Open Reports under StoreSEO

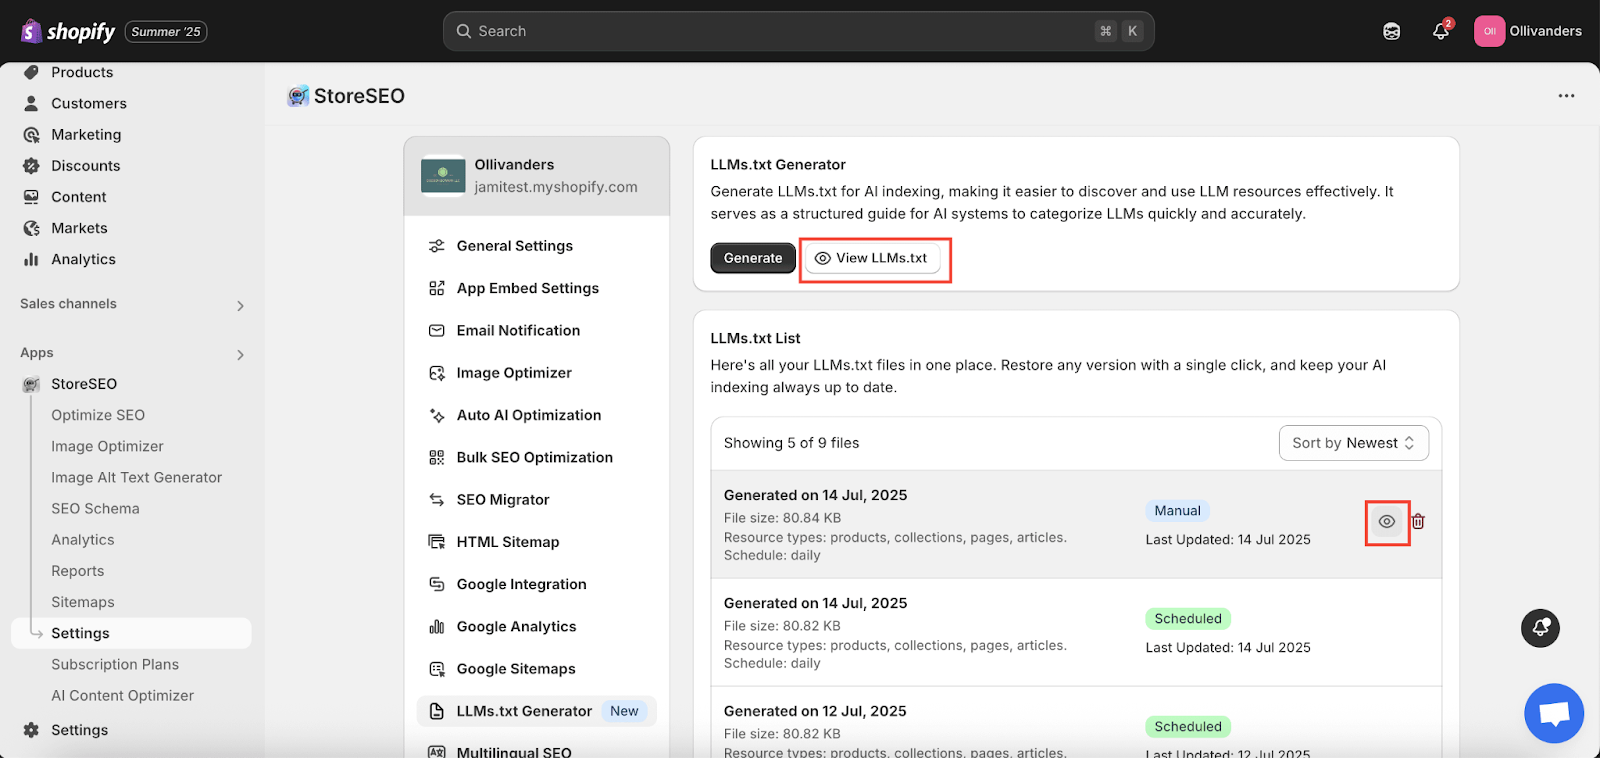point(77,571)
